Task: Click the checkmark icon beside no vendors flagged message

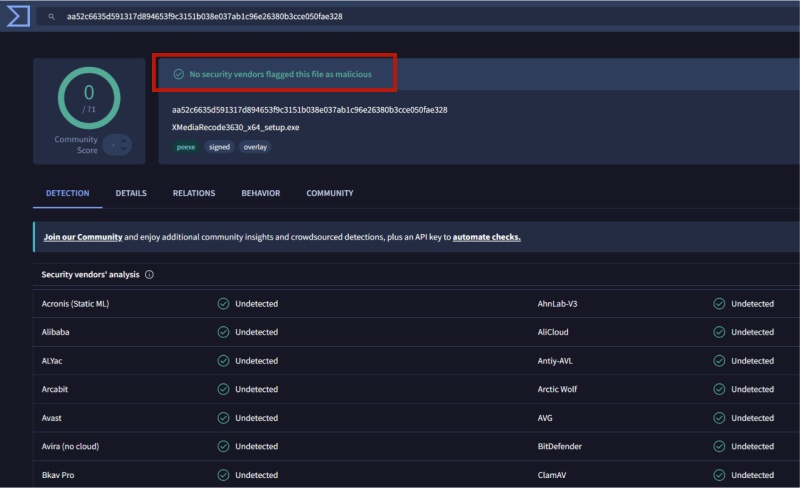Action: (179, 74)
